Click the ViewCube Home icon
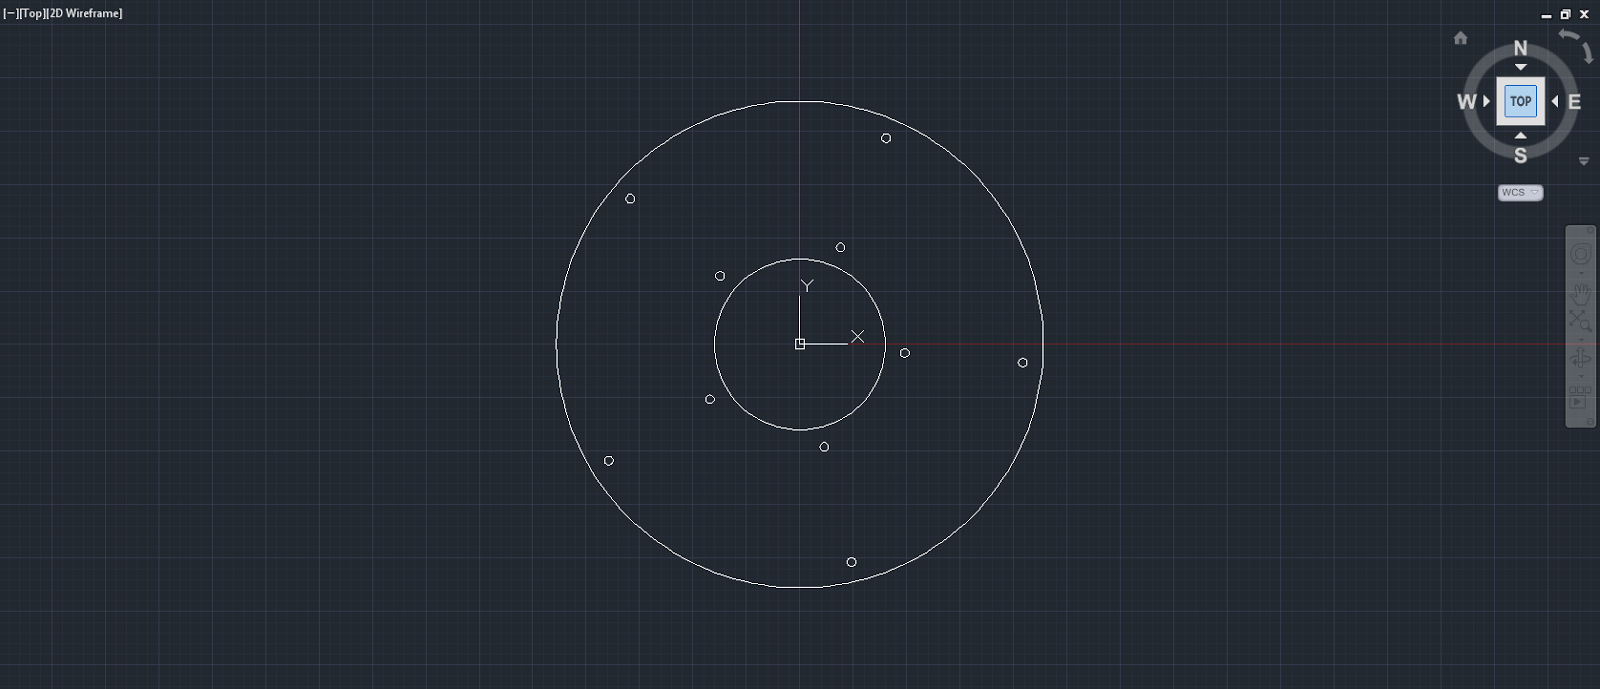The width and height of the screenshot is (1600, 689). coord(1460,38)
